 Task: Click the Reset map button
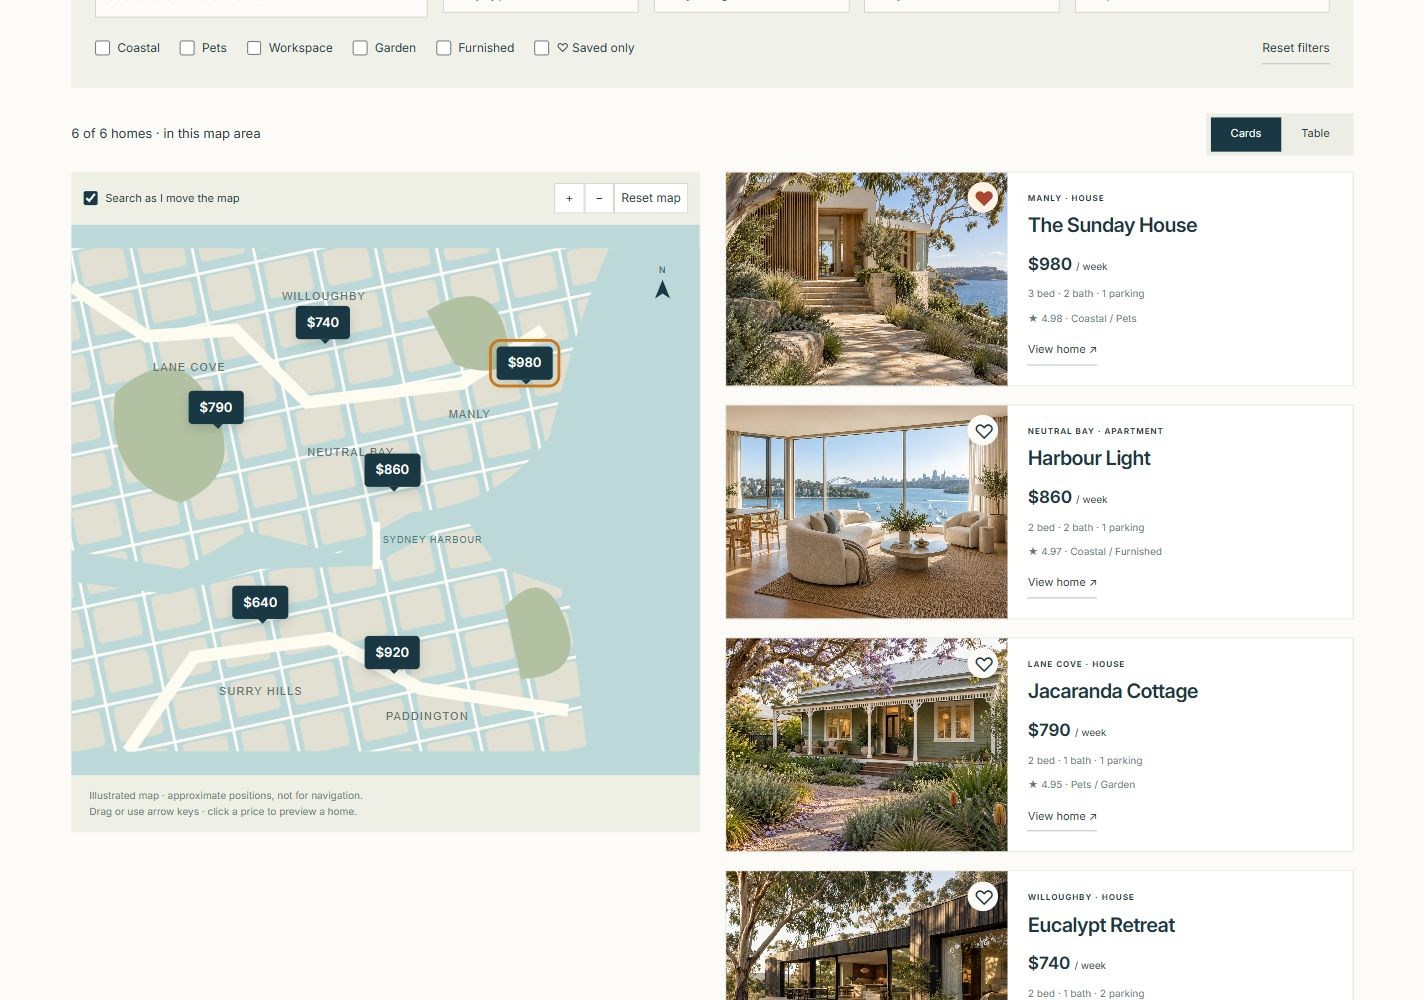[x=650, y=198]
